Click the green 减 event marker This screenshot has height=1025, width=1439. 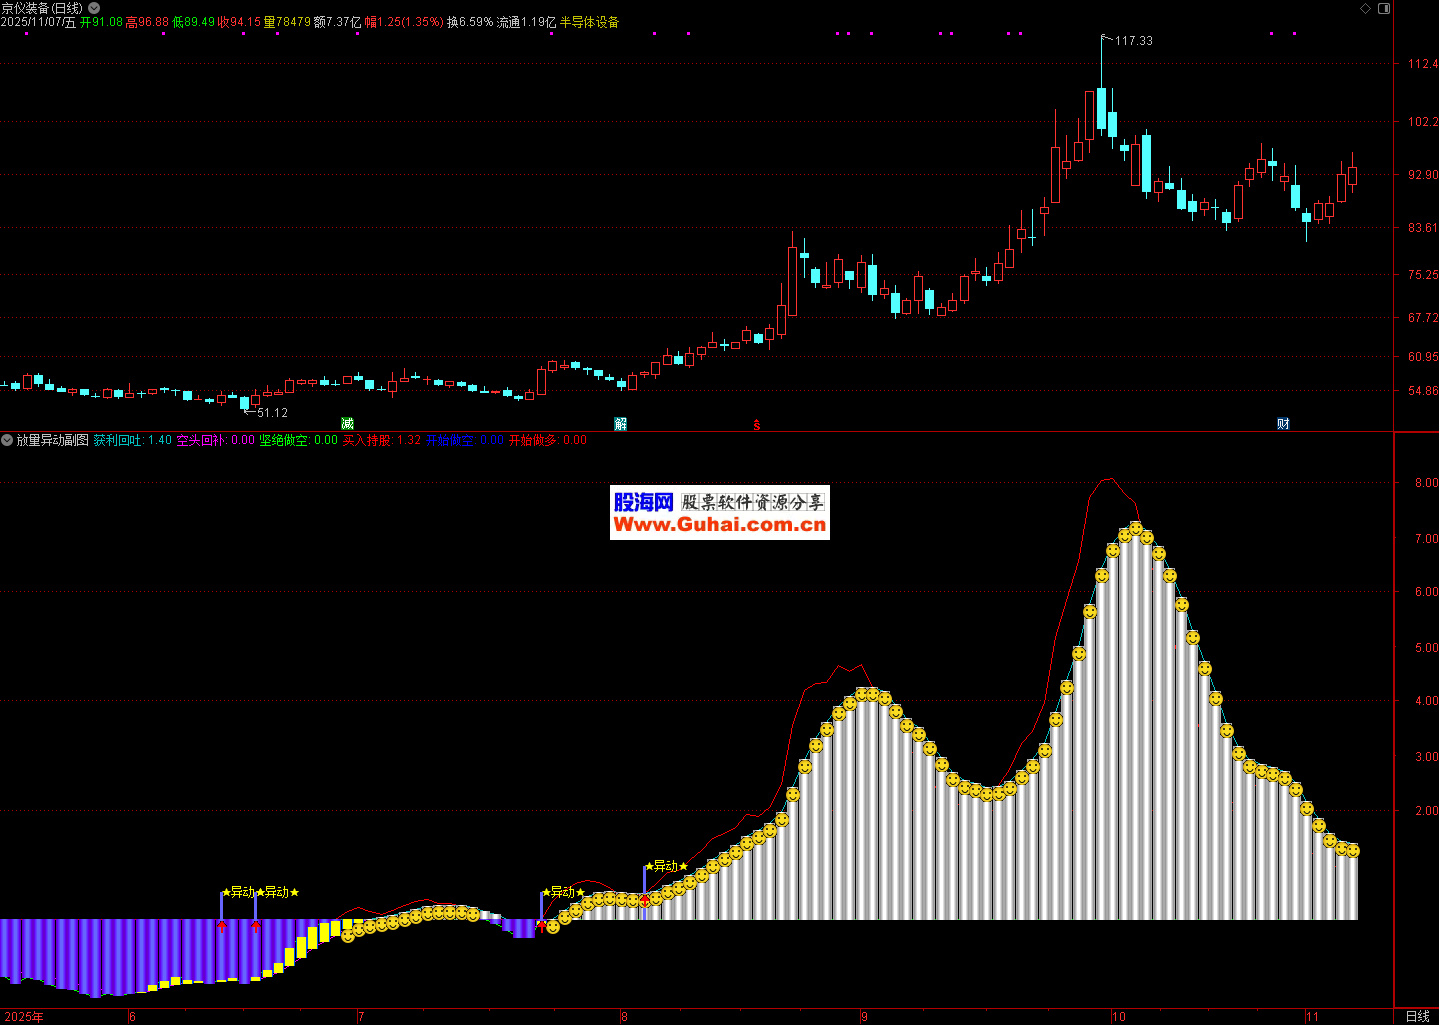pyautogui.click(x=347, y=424)
